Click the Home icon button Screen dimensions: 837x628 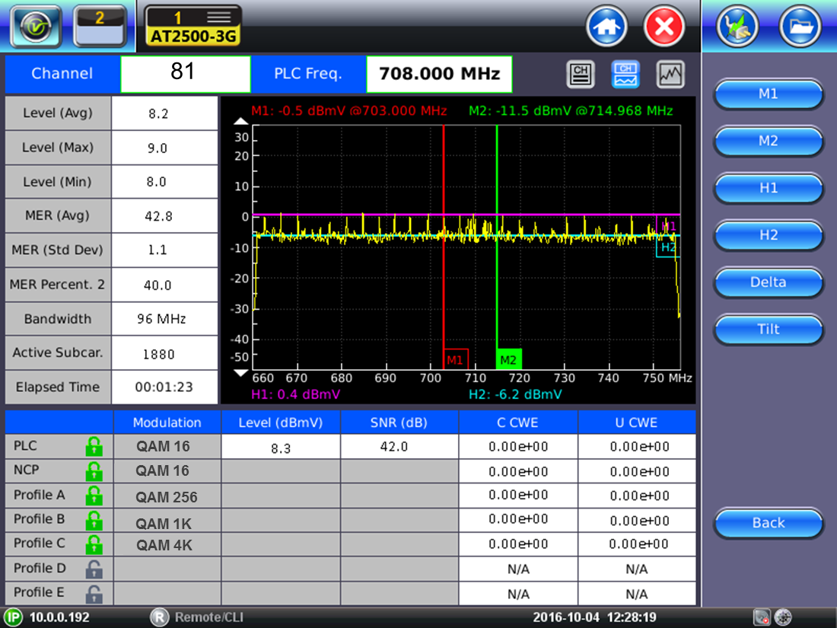[607, 25]
